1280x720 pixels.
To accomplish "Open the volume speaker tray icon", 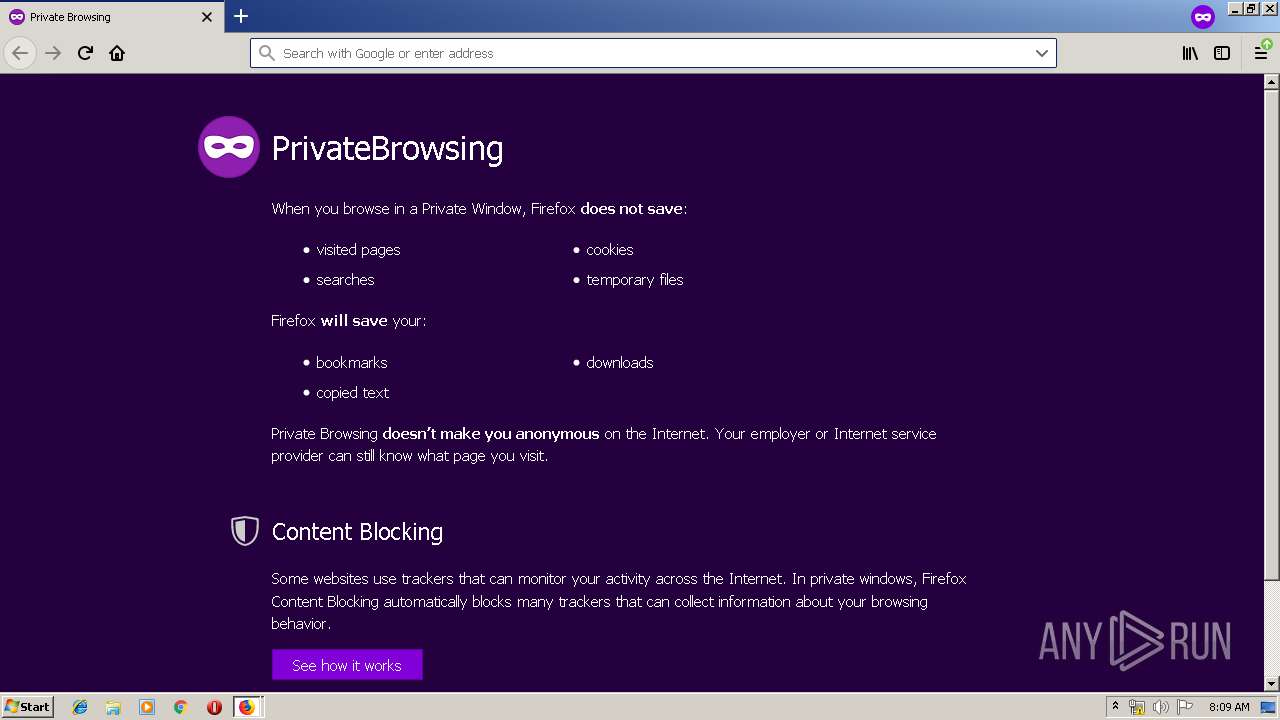I will pos(1161,707).
